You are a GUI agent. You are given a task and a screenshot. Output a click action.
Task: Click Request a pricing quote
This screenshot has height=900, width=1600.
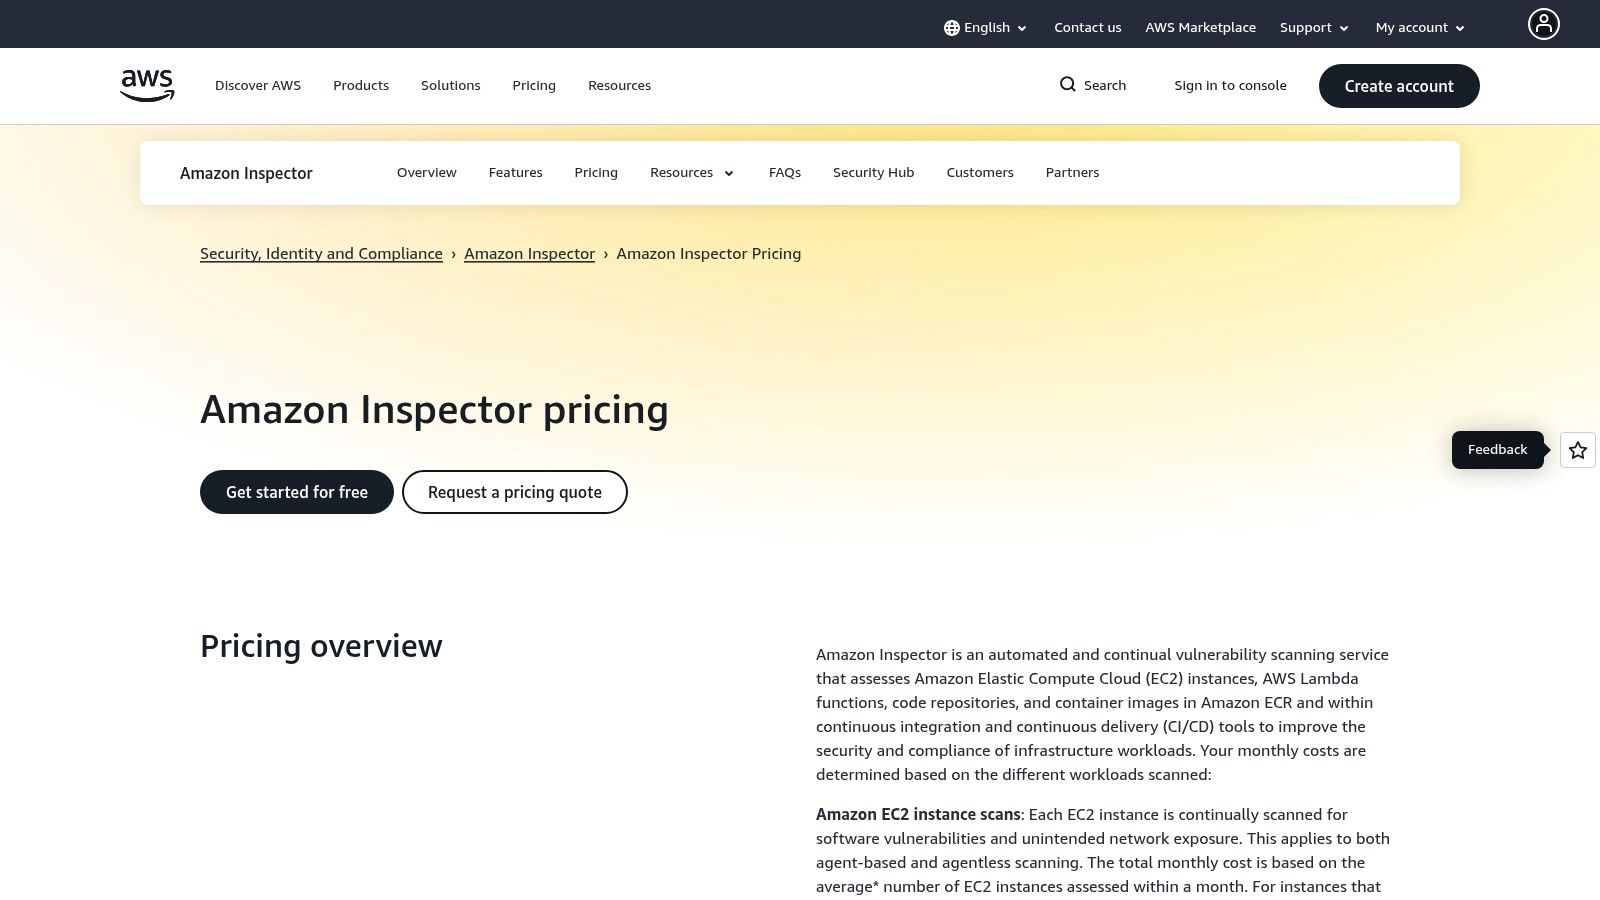[514, 492]
